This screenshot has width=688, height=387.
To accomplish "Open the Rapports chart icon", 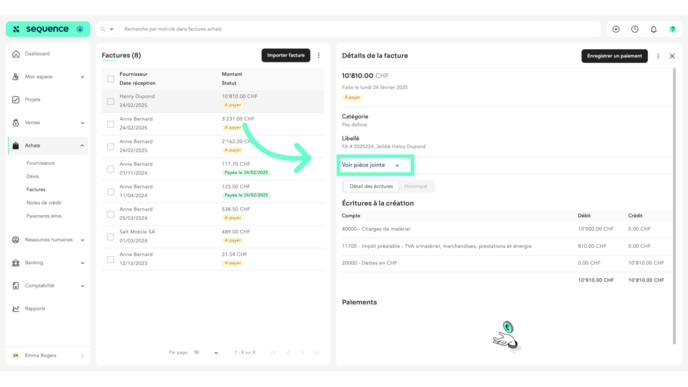I will click(x=16, y=308).
